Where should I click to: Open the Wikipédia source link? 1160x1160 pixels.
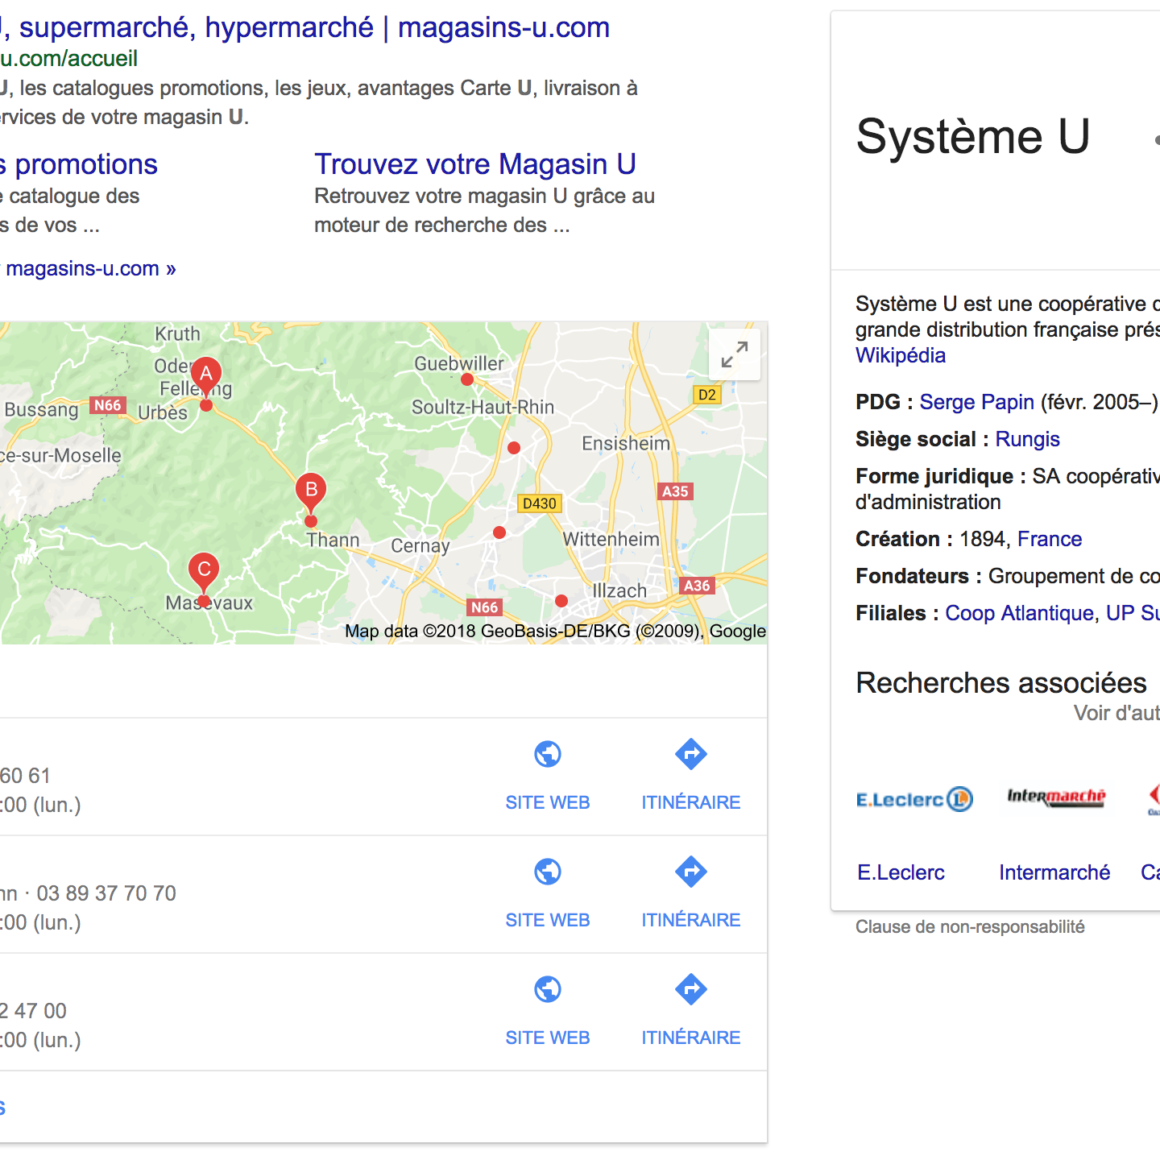pos(900,356)
